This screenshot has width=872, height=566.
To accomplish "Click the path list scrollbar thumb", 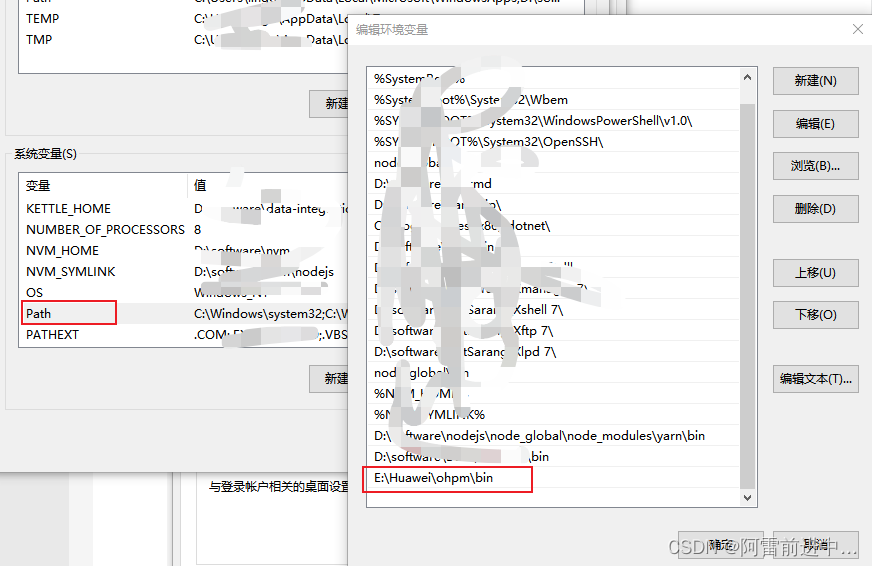I will (747, 295).
